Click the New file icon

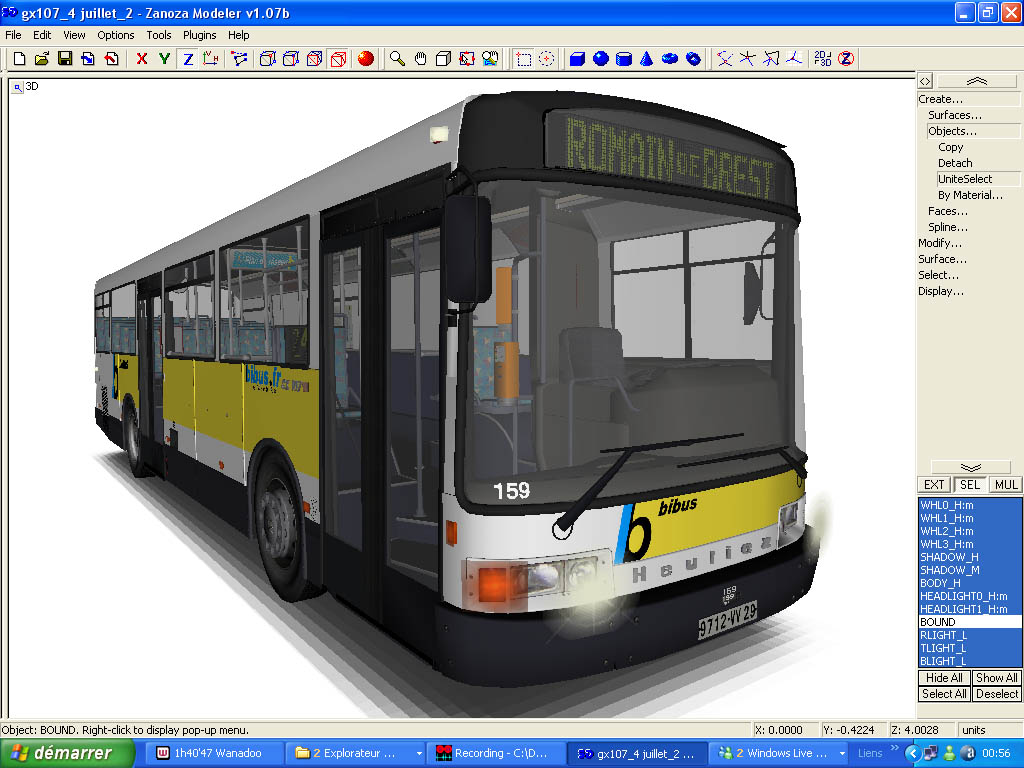[20, 59]
